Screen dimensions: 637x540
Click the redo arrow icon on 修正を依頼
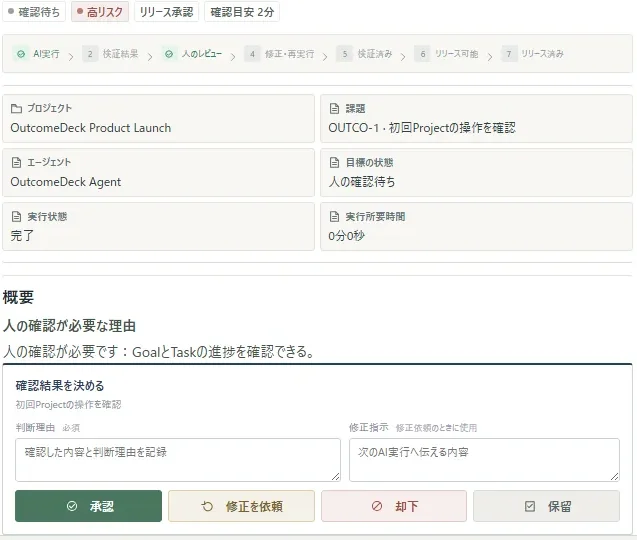tap(207, 506)
